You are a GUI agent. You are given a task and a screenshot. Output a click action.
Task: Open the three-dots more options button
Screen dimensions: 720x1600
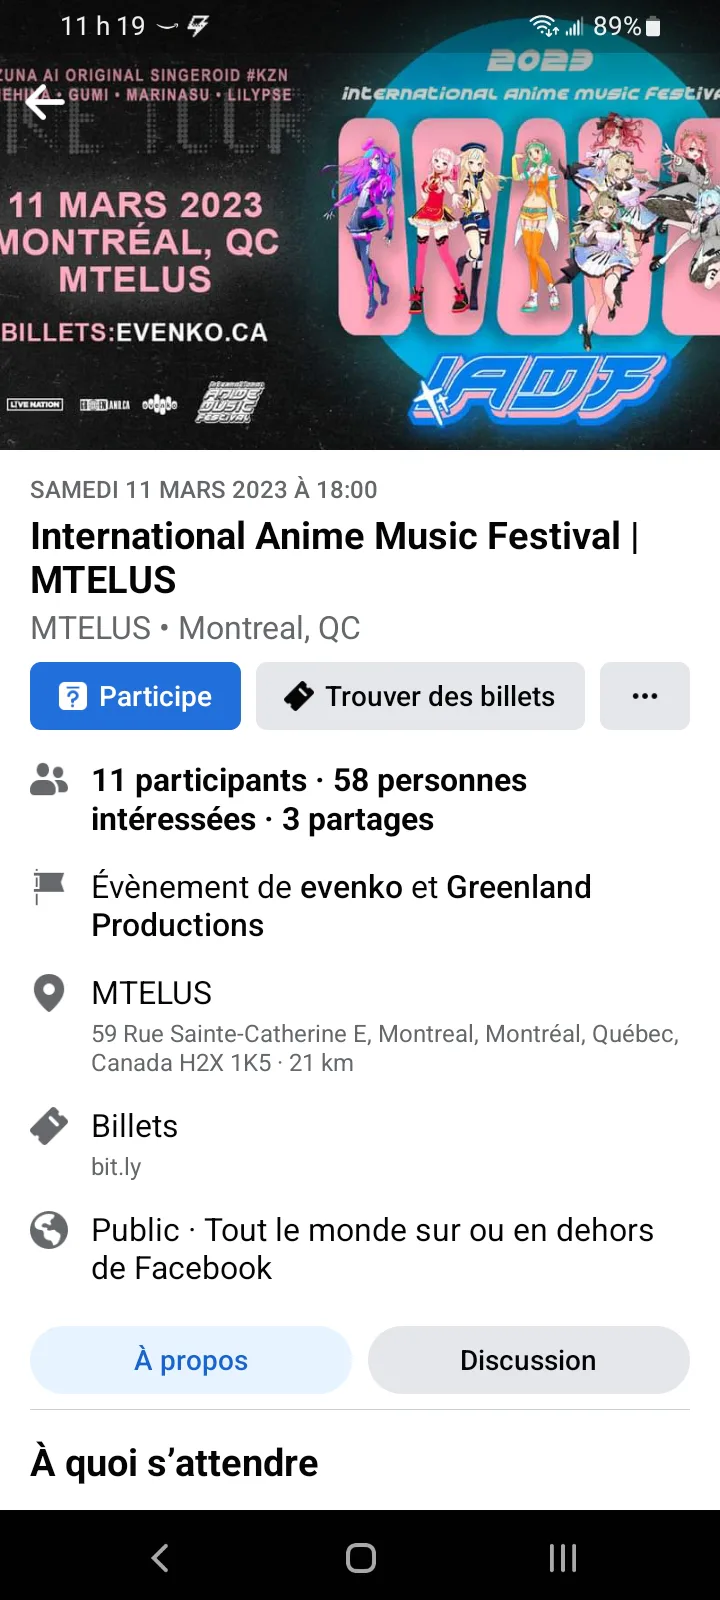[x=645, y=696]
